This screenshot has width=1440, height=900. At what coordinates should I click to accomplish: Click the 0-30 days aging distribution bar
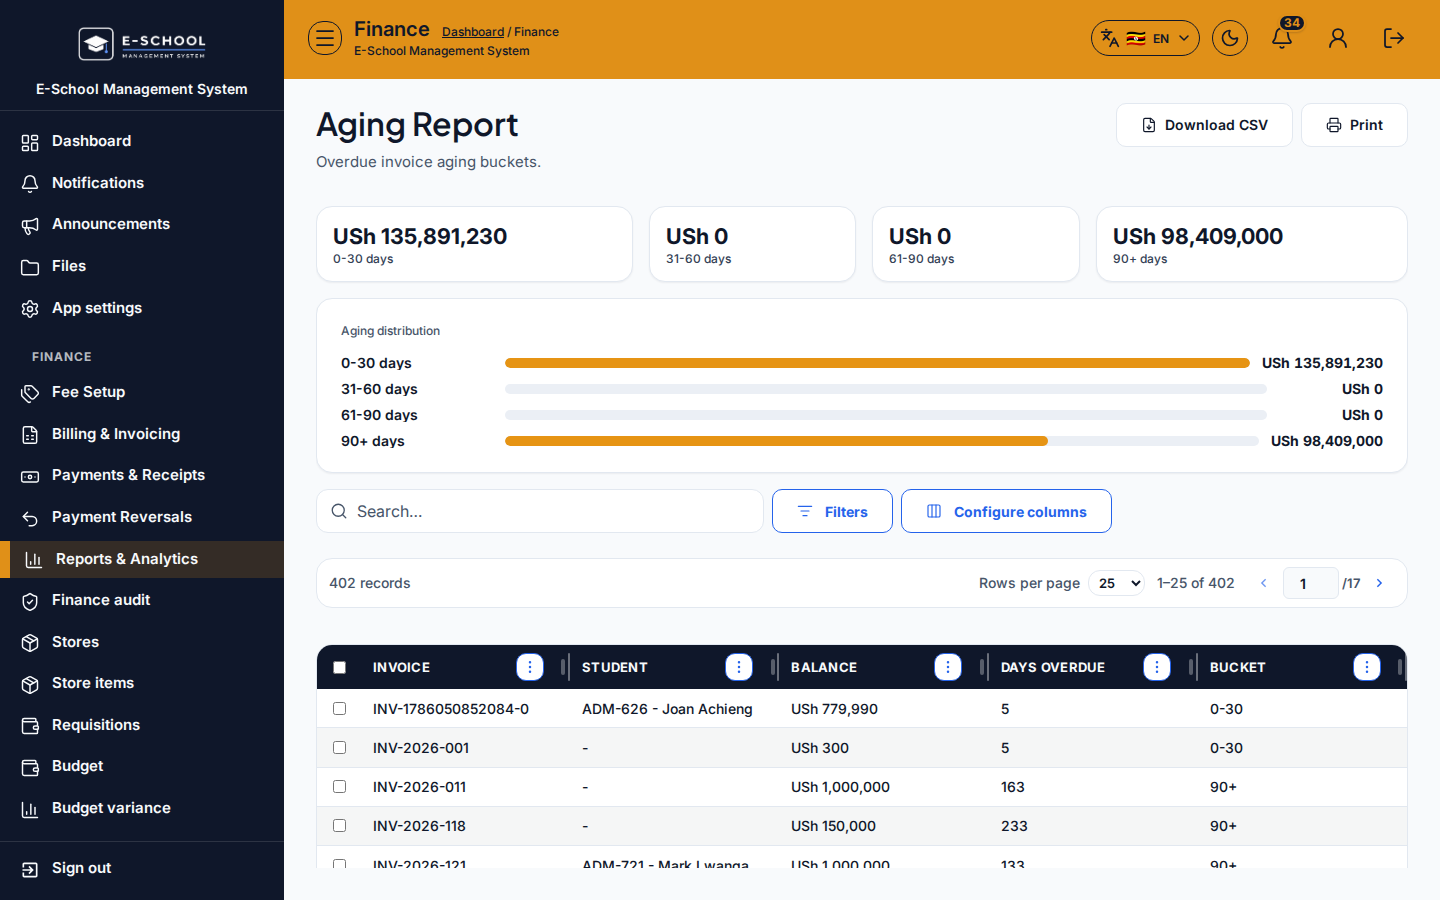tap(877, 363)
